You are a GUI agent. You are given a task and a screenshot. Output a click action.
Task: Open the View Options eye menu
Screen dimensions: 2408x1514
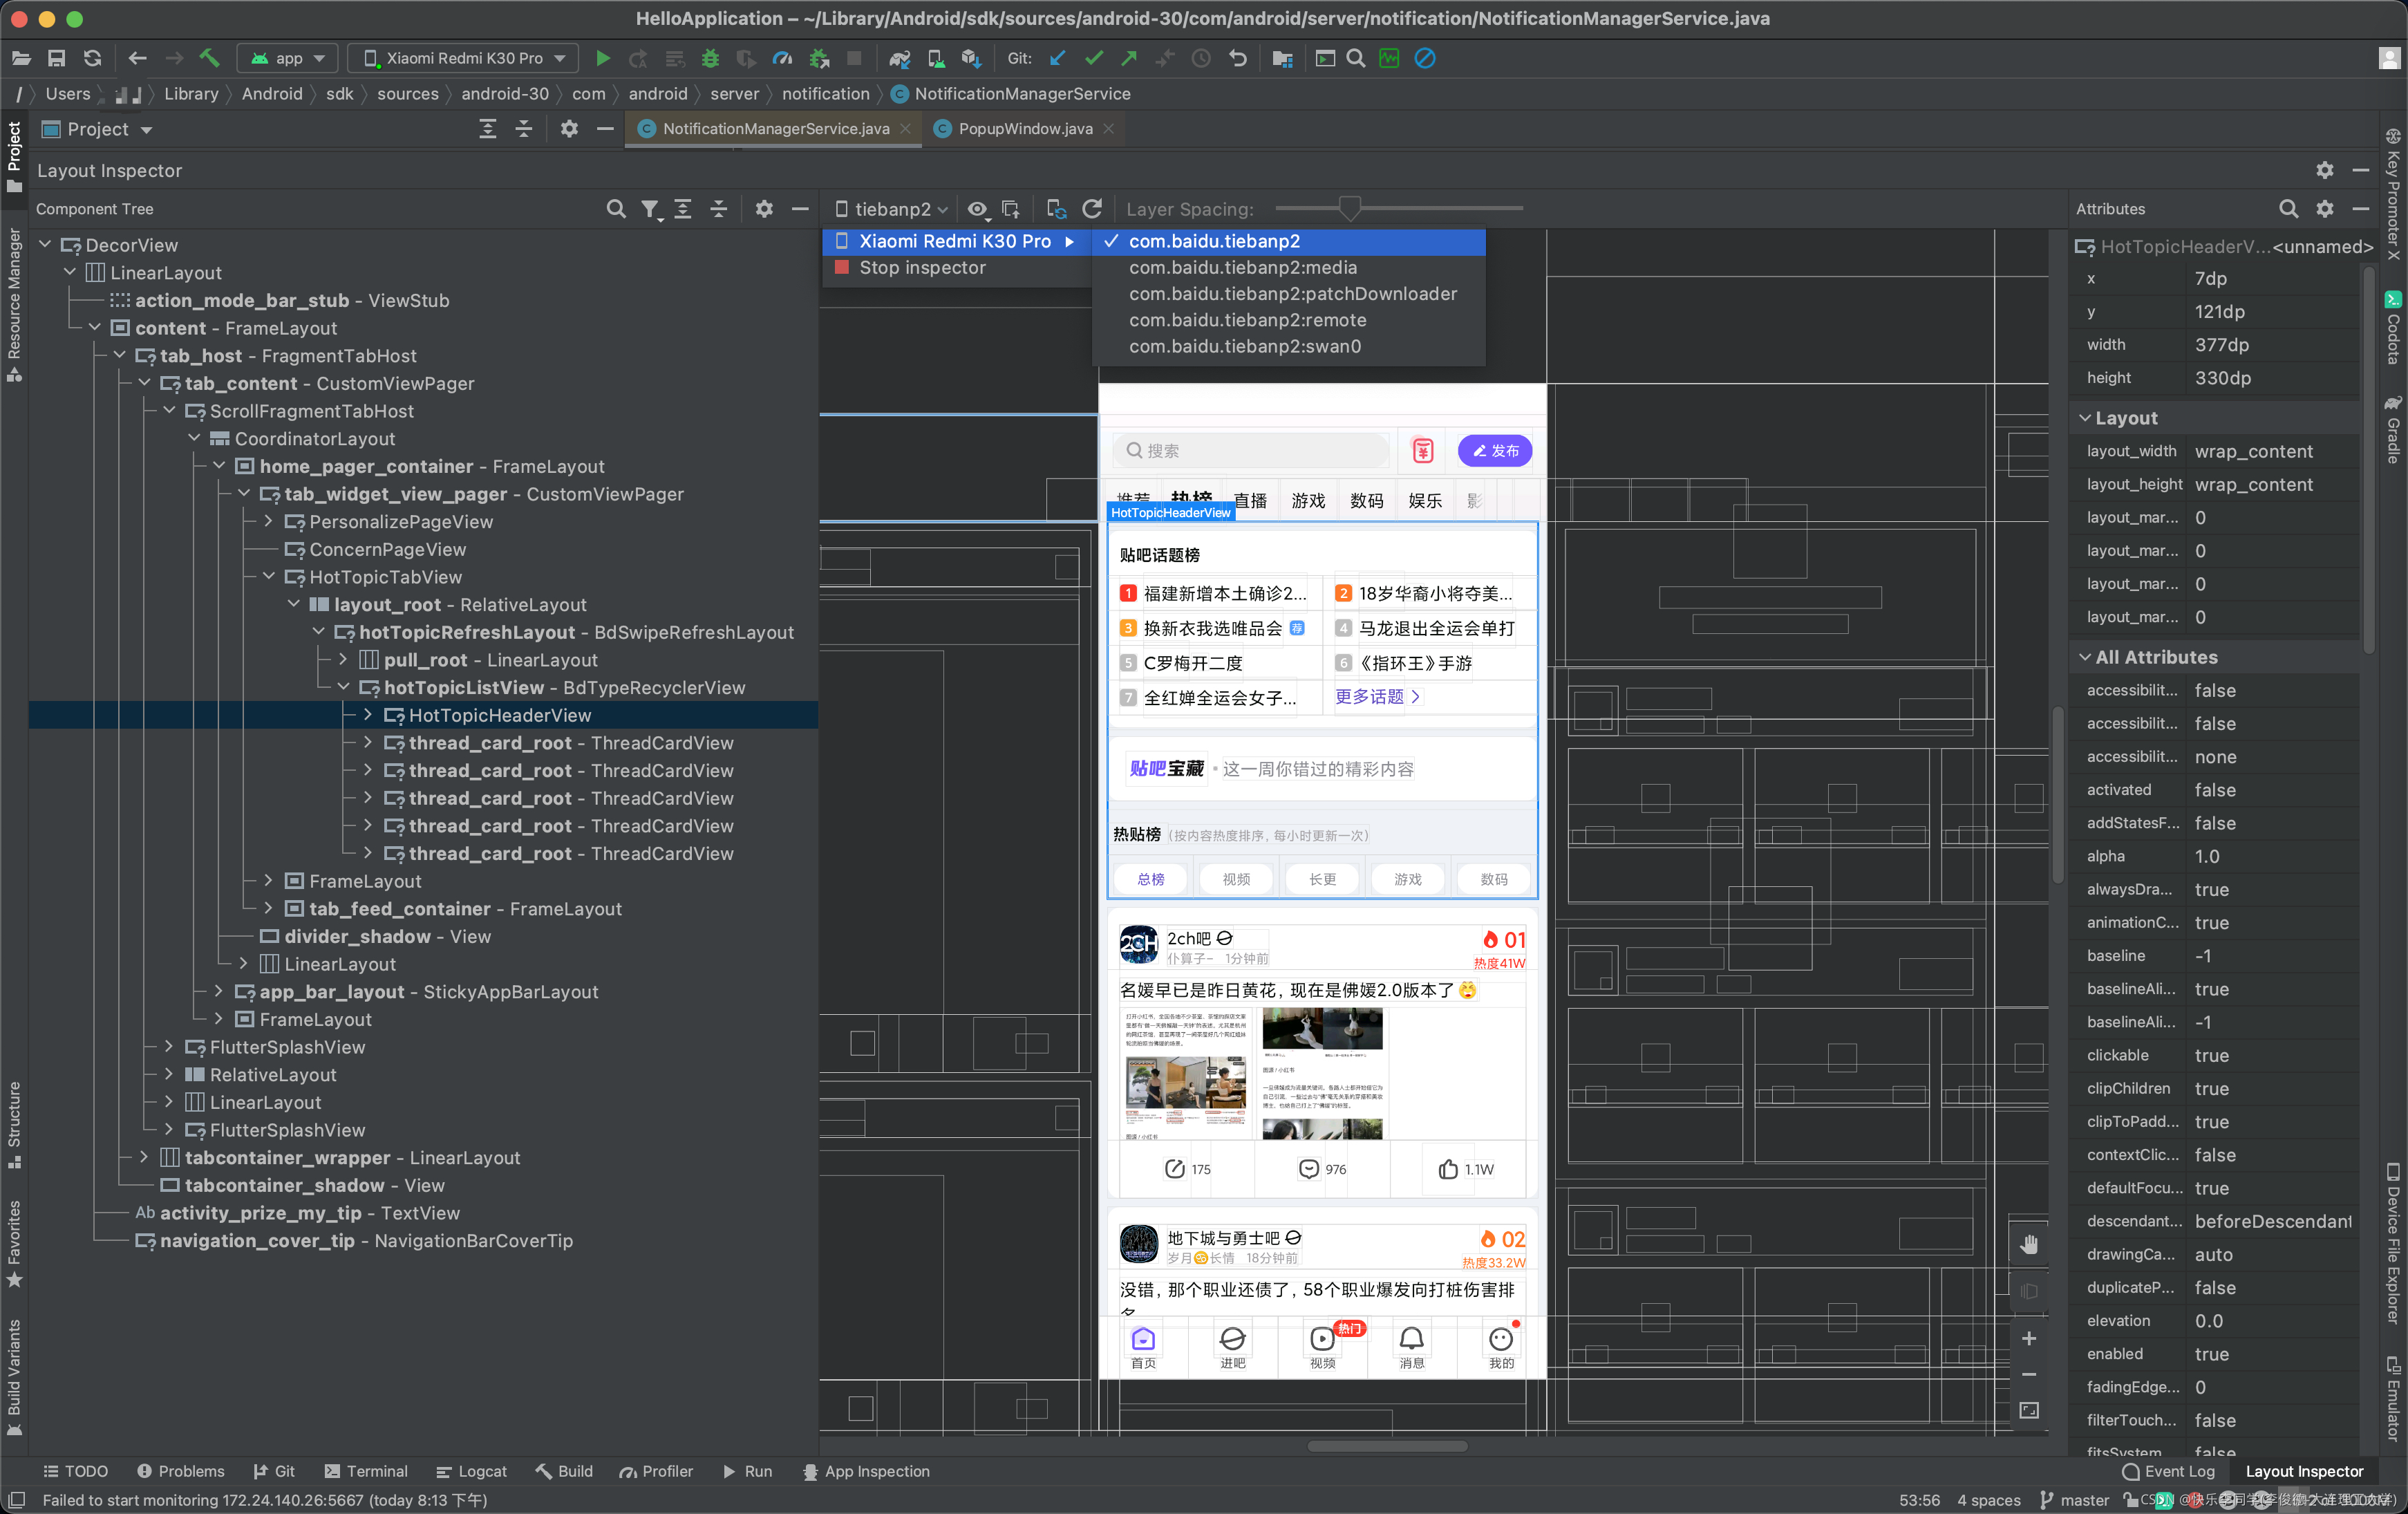click(x=978, y=208)
